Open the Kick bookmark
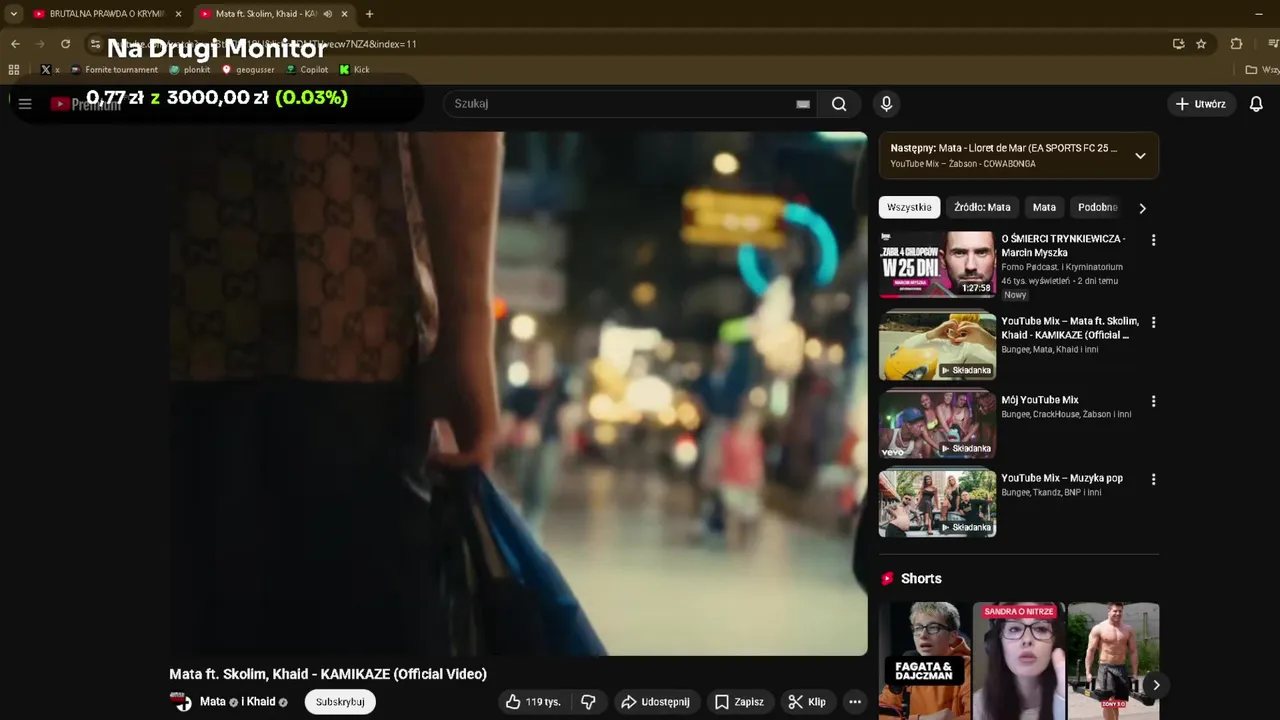 [355, 70]
